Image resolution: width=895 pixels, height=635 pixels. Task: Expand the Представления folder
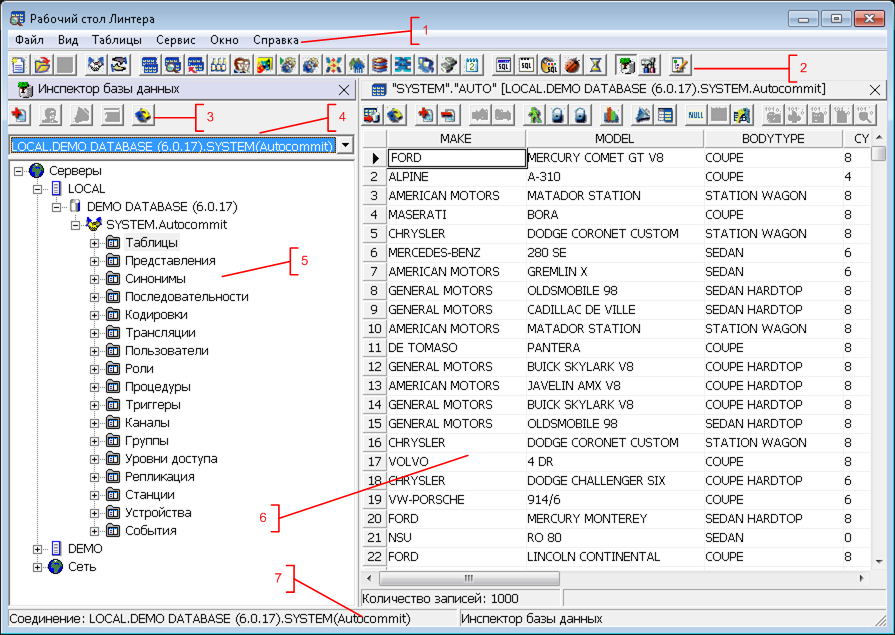tap(94, 261)
